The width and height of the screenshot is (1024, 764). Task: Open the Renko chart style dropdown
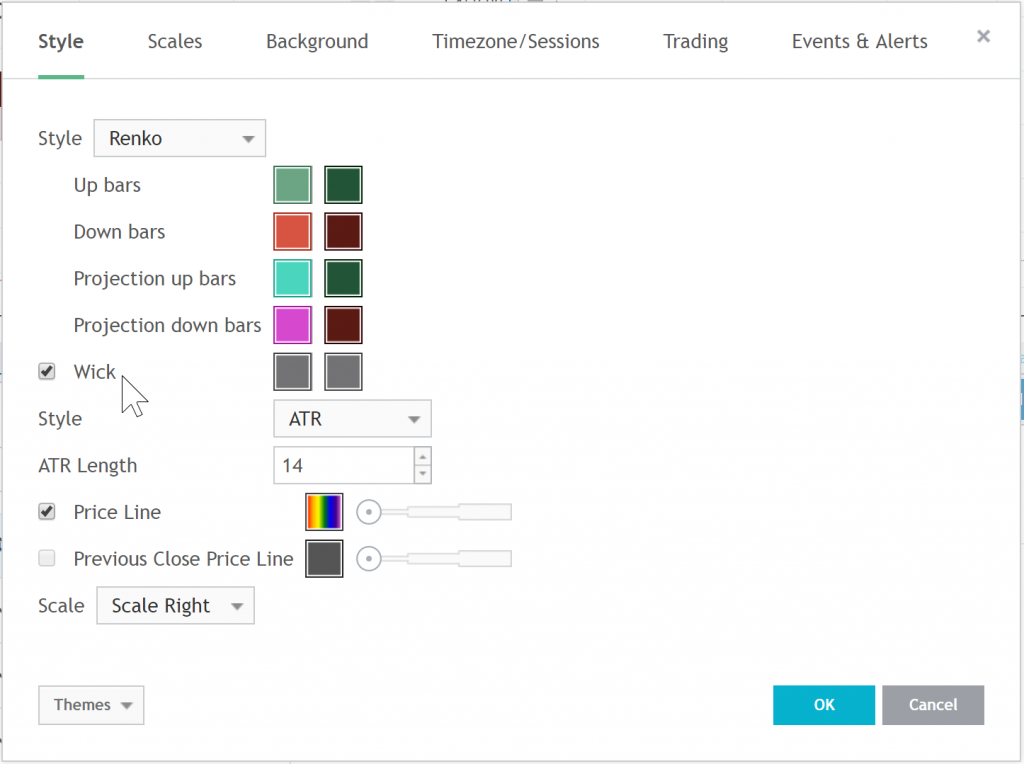pyautogui.click(x=180, y=139)
